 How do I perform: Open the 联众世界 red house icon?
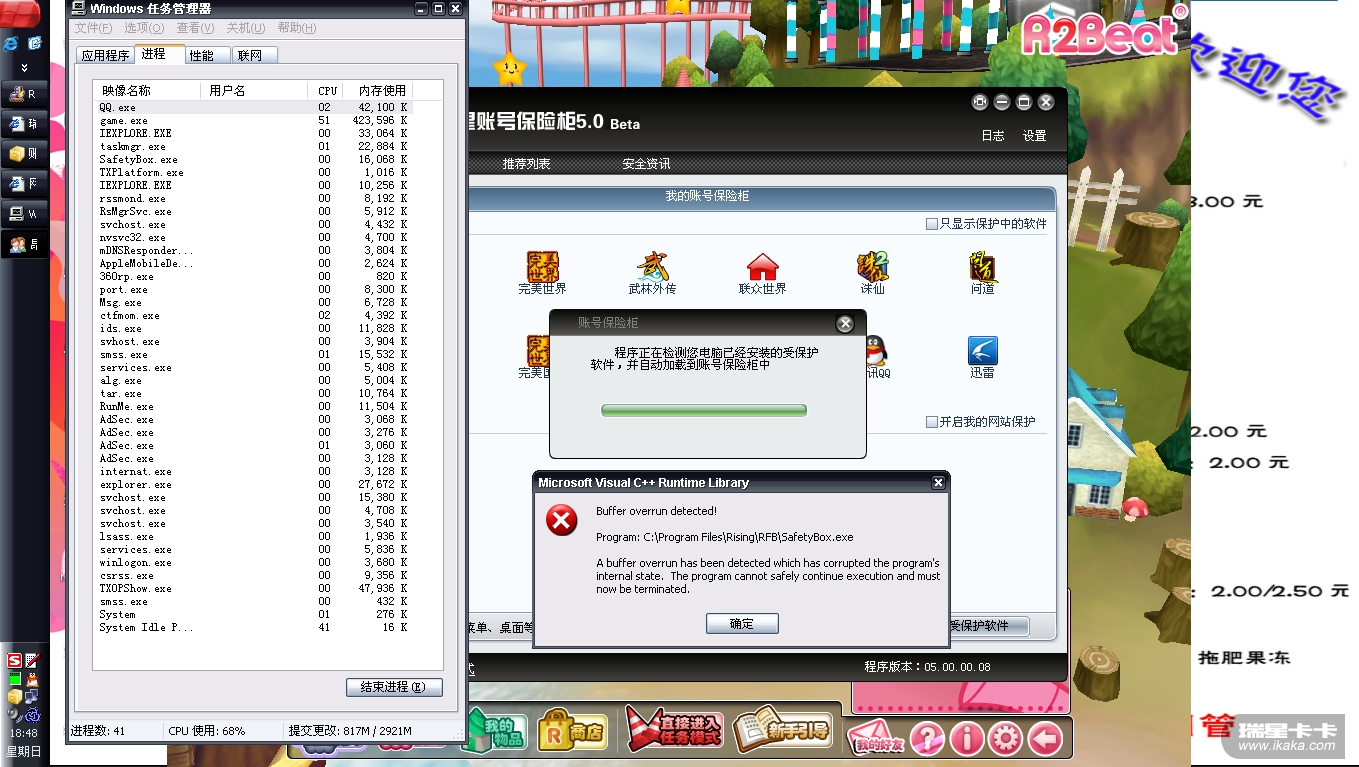click(x=762, y=268)
